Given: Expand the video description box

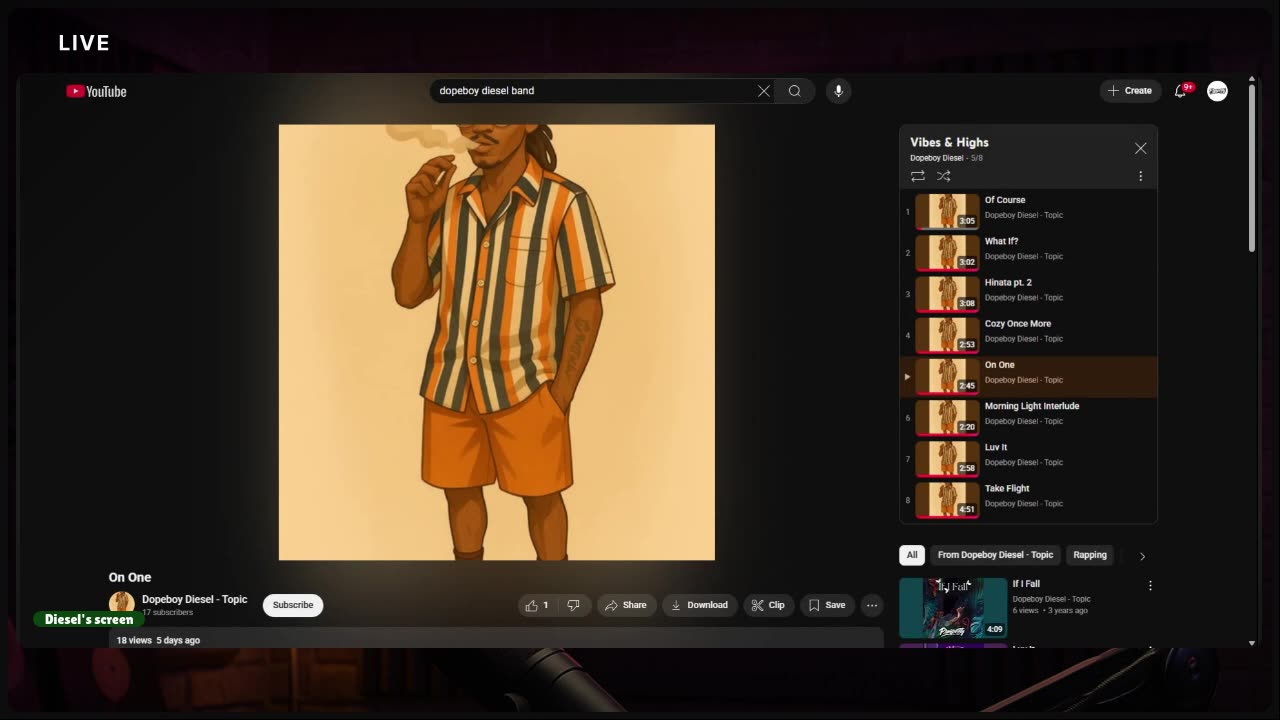Looking at the screenshot, I should pyautogui.click(x=496, y=638).
